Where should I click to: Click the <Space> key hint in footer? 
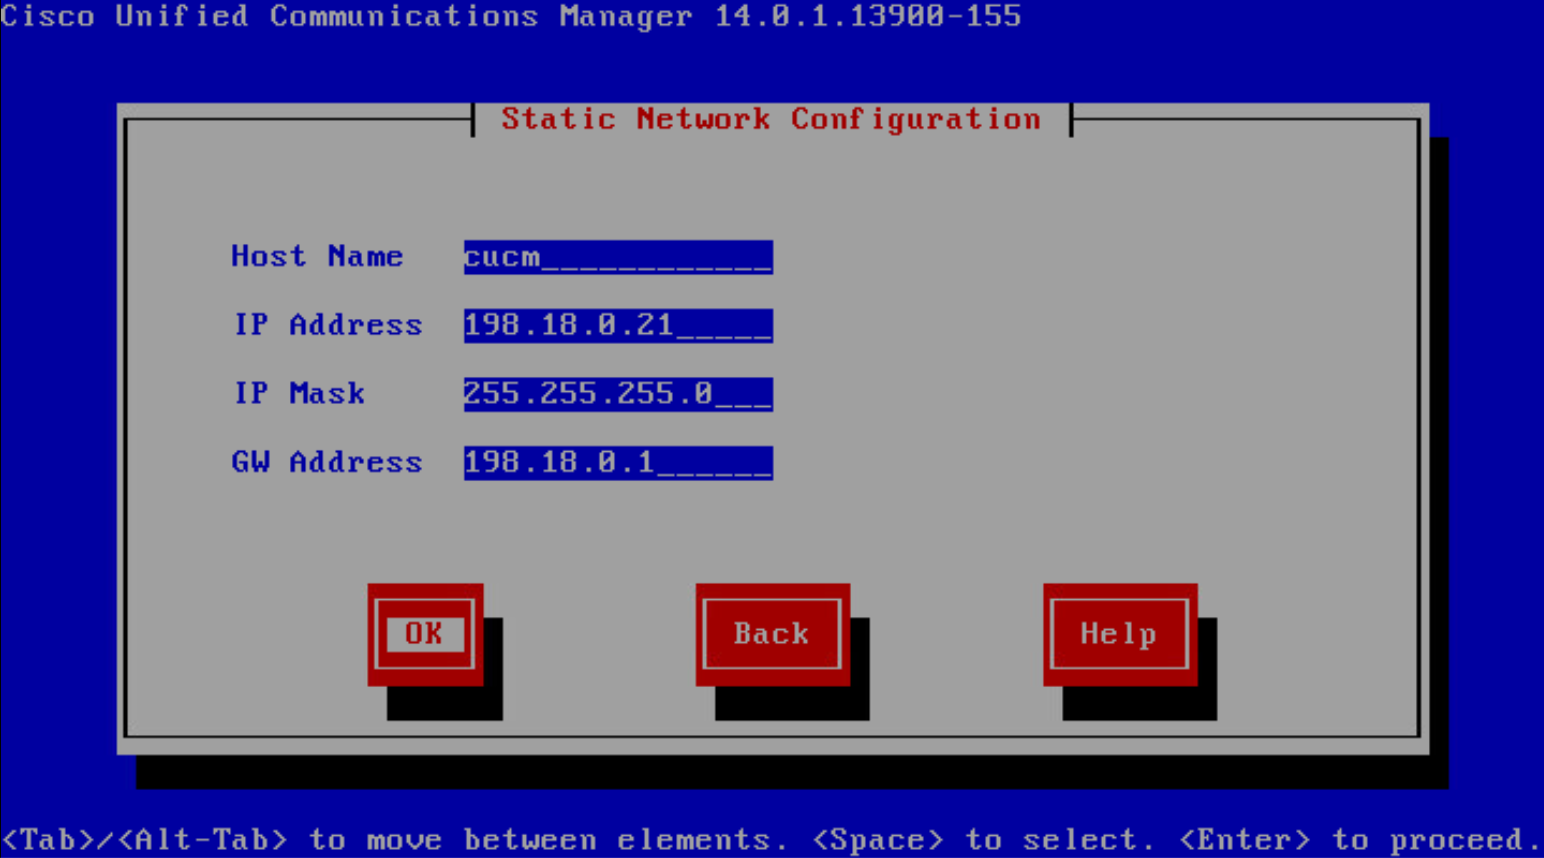[878, 840]
